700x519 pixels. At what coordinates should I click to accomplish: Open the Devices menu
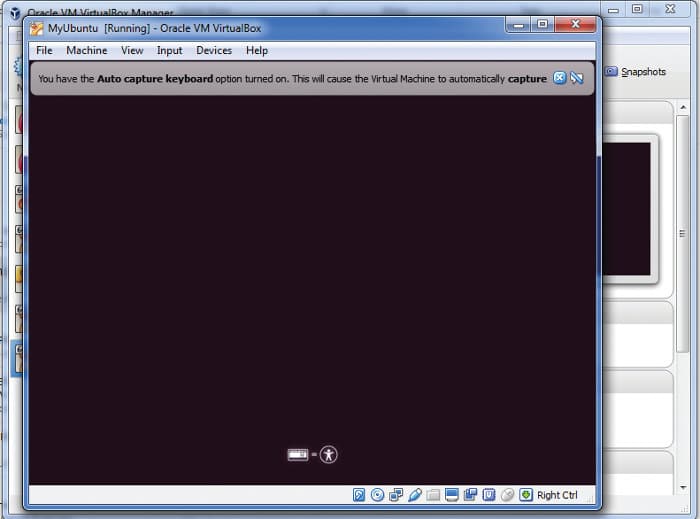pos(214,50)
